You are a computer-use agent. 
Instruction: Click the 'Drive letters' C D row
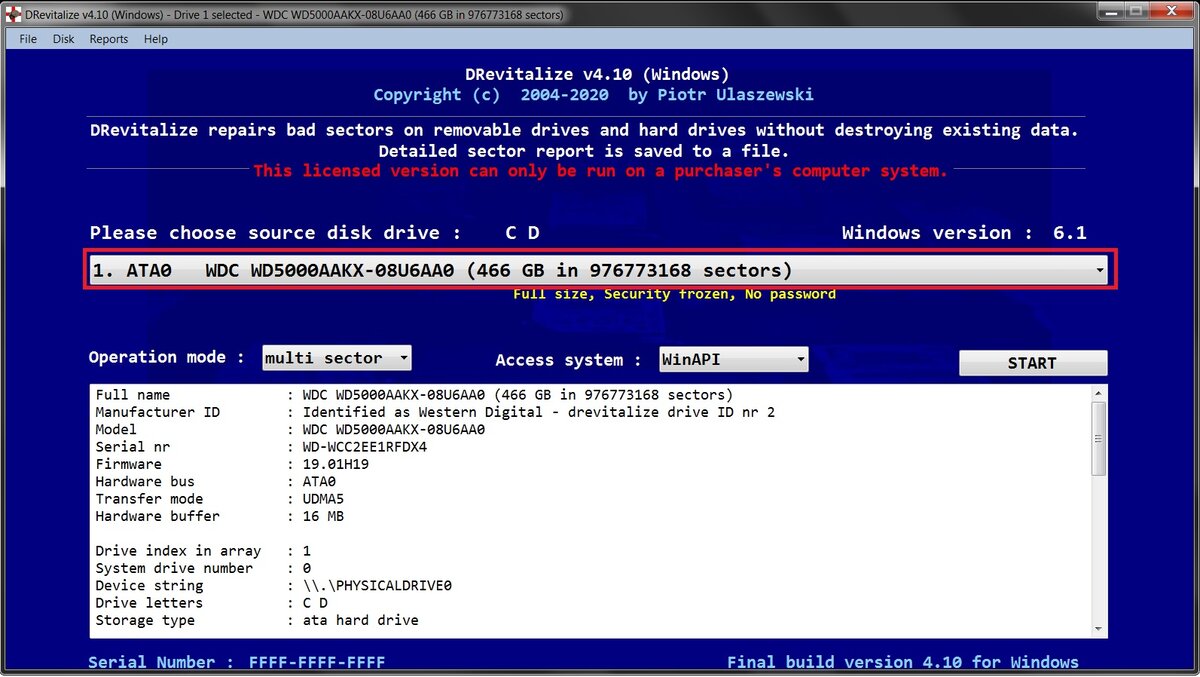tap(211, 603)
